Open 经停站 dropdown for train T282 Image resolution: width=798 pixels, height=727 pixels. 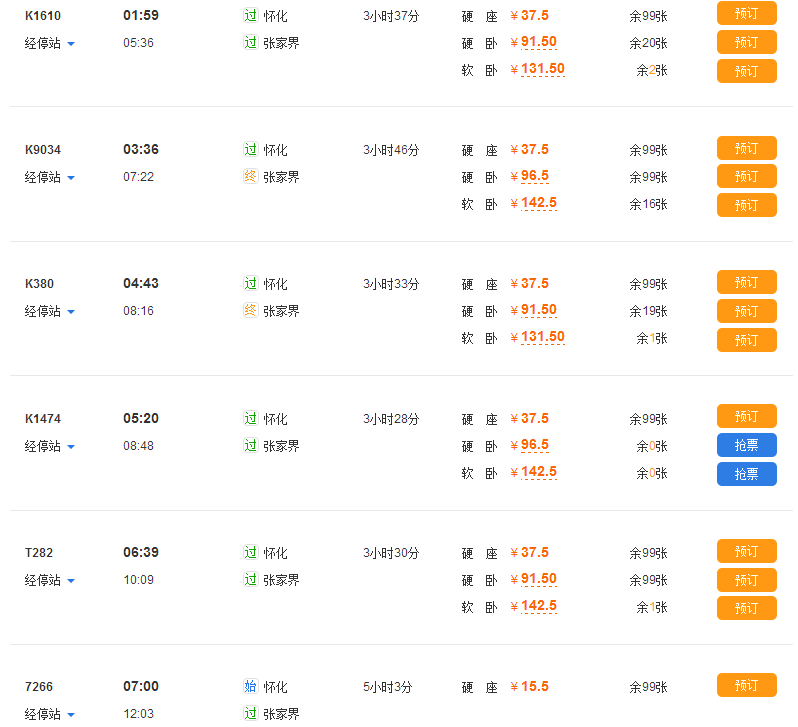(50, 580)
